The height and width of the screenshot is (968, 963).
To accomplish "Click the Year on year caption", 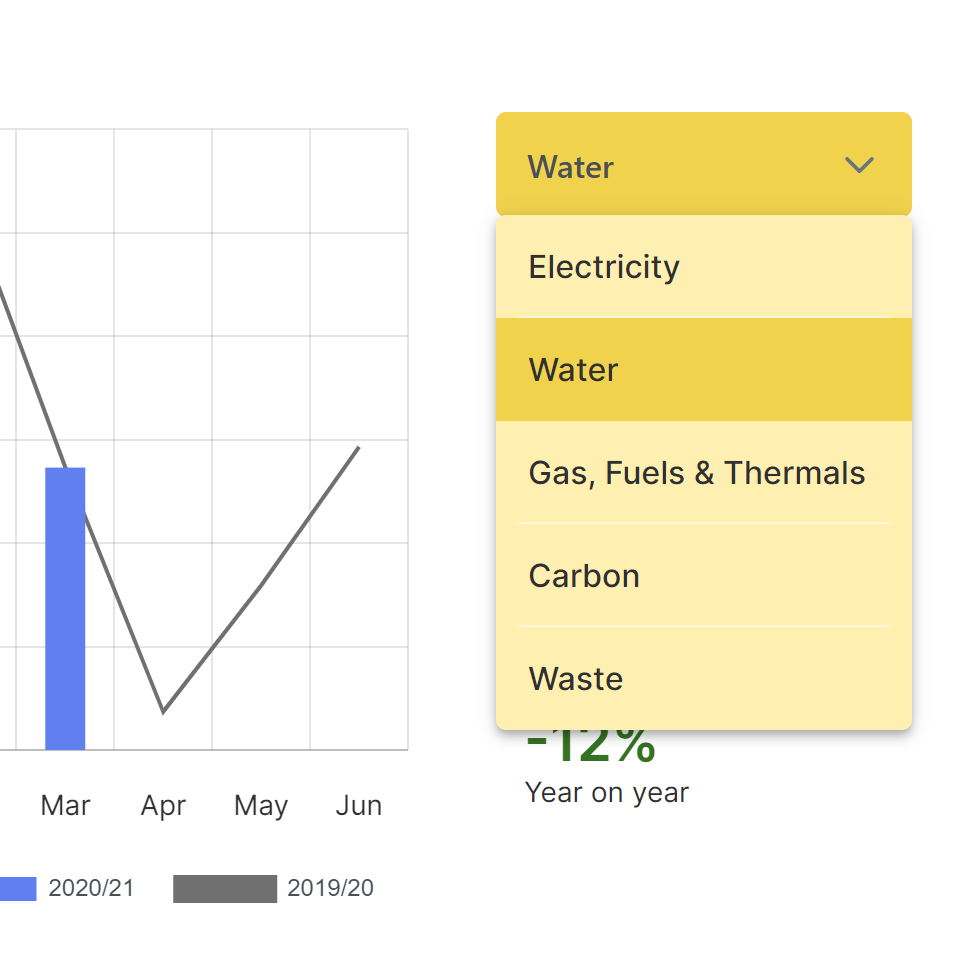I will (x=607, y=793).
